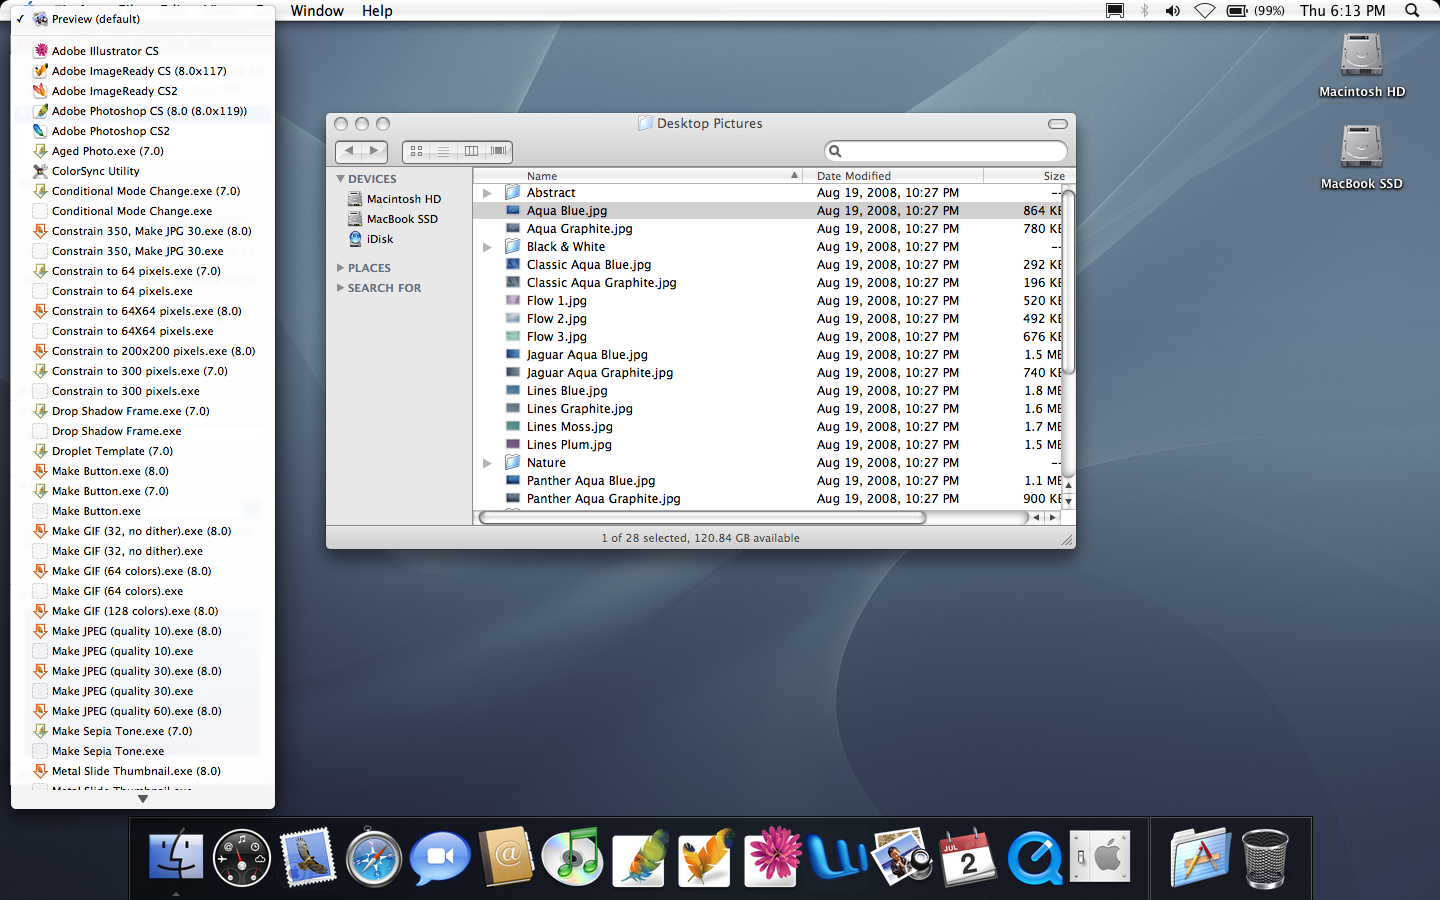
Task: Launch Safari compass icon in Dock
Action: pos(374,858)
